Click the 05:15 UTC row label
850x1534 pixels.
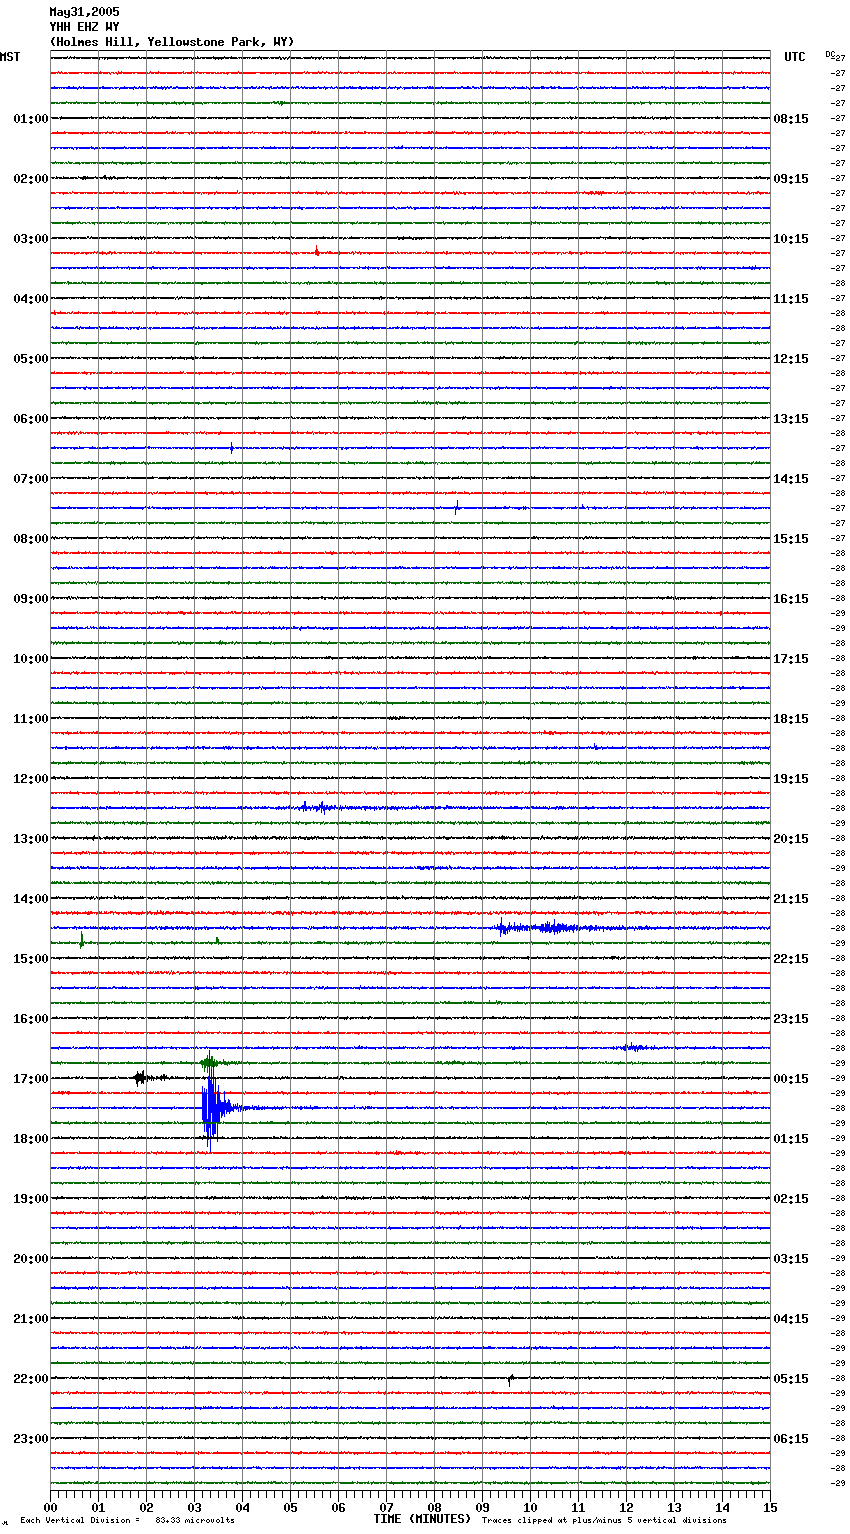(x=791, y=1379)
